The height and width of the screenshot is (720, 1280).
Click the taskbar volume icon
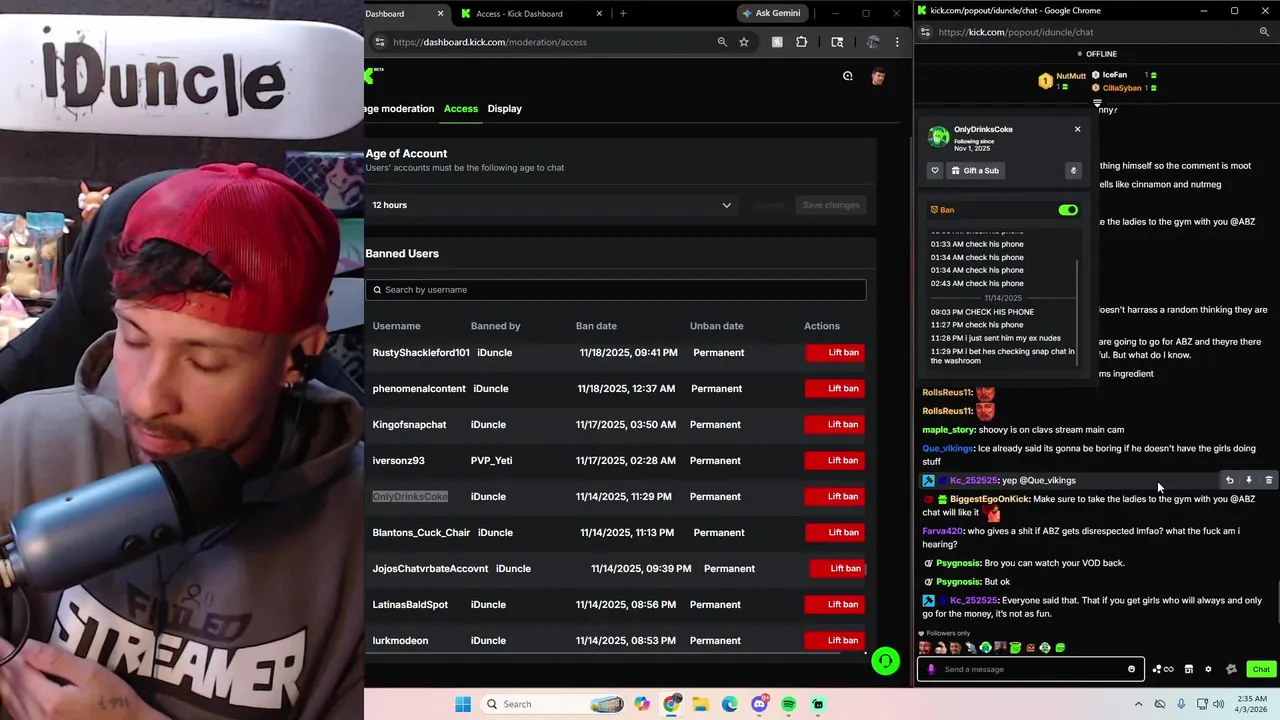pos(1218,704)
